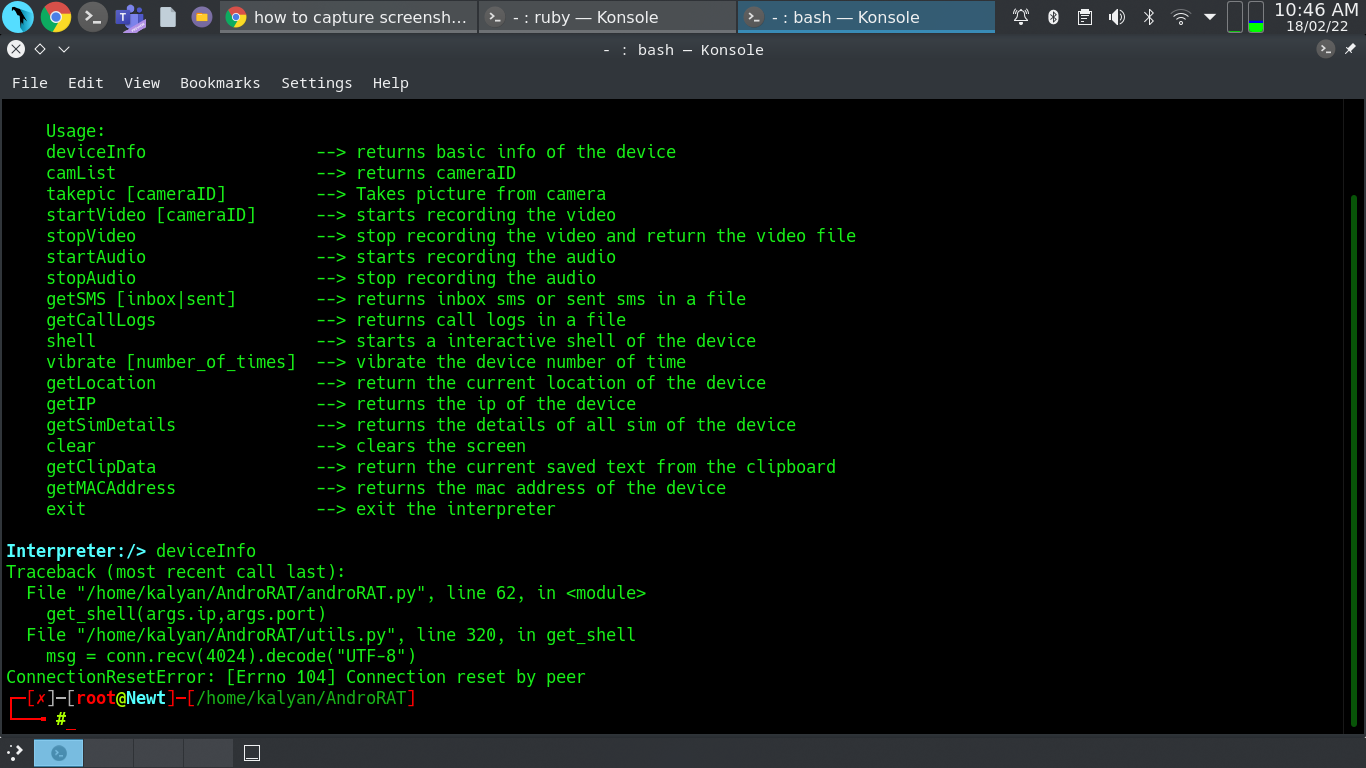The image size is (1366, 768).
Task: Close the Konsole window
Action: click(15, 49)
